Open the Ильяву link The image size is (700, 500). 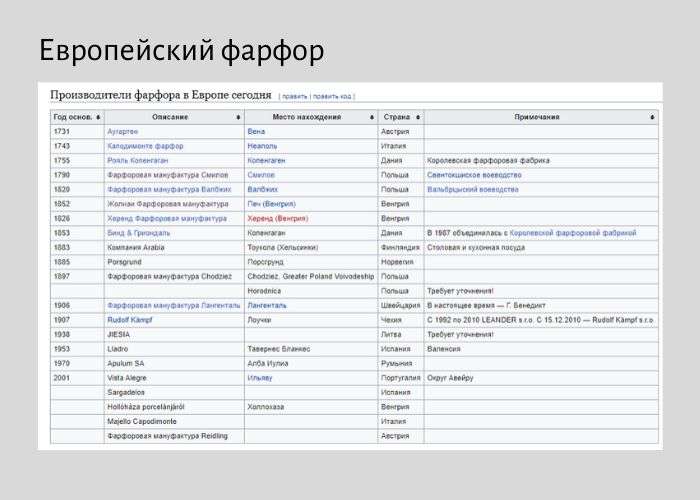pyautogui.click(x=260, y=378)
